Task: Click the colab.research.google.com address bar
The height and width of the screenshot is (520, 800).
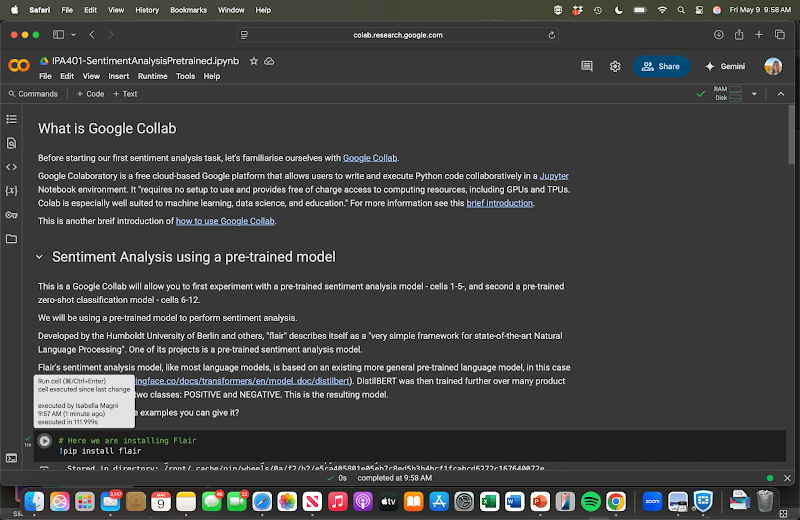Action: coord(397,35)
